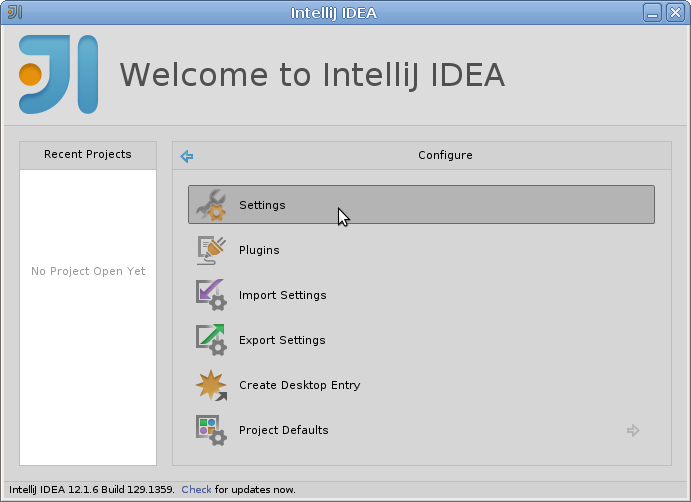The width and height of the screenshot is (691, 502).
Task: Click the IntelliJ title bar logo icon
Action: click(x=15, y=12)
